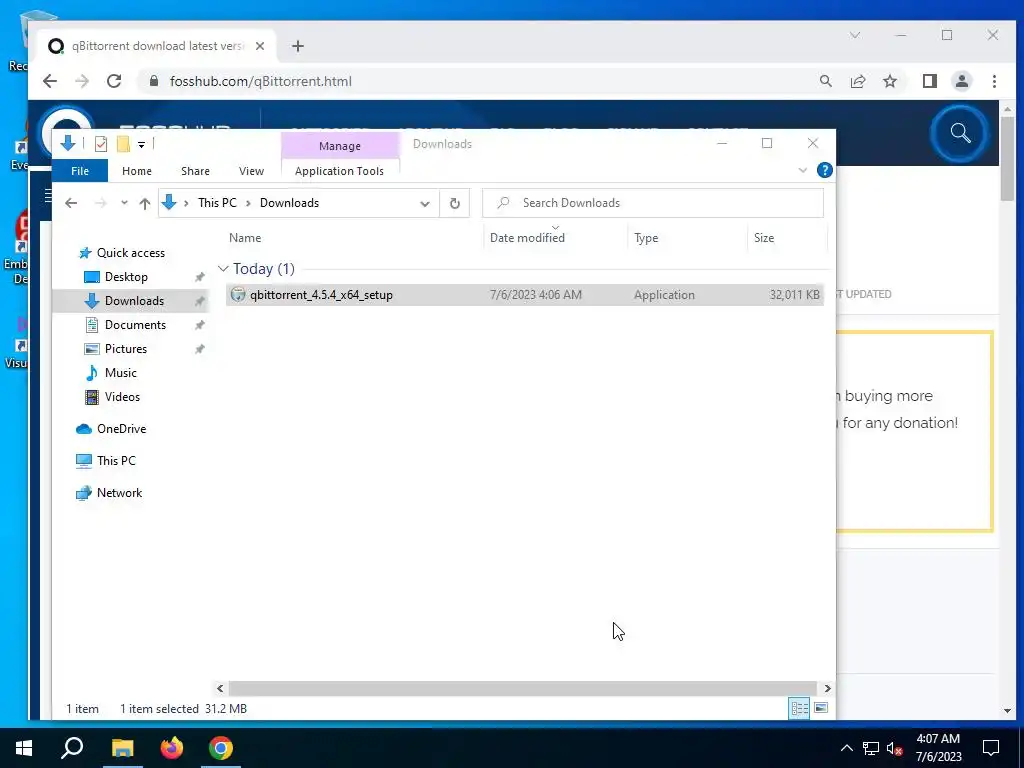Open Chrome side panel icon
This screenshot has height=768, width=1024.
coord(930,81)
